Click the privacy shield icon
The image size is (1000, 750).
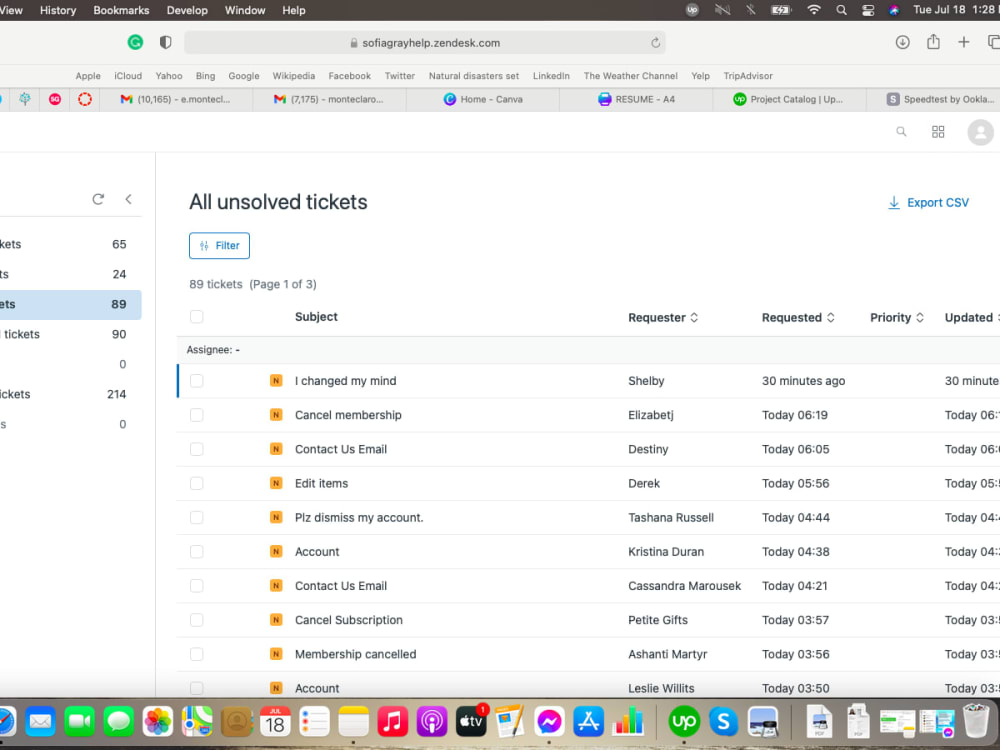pos(166,42)
